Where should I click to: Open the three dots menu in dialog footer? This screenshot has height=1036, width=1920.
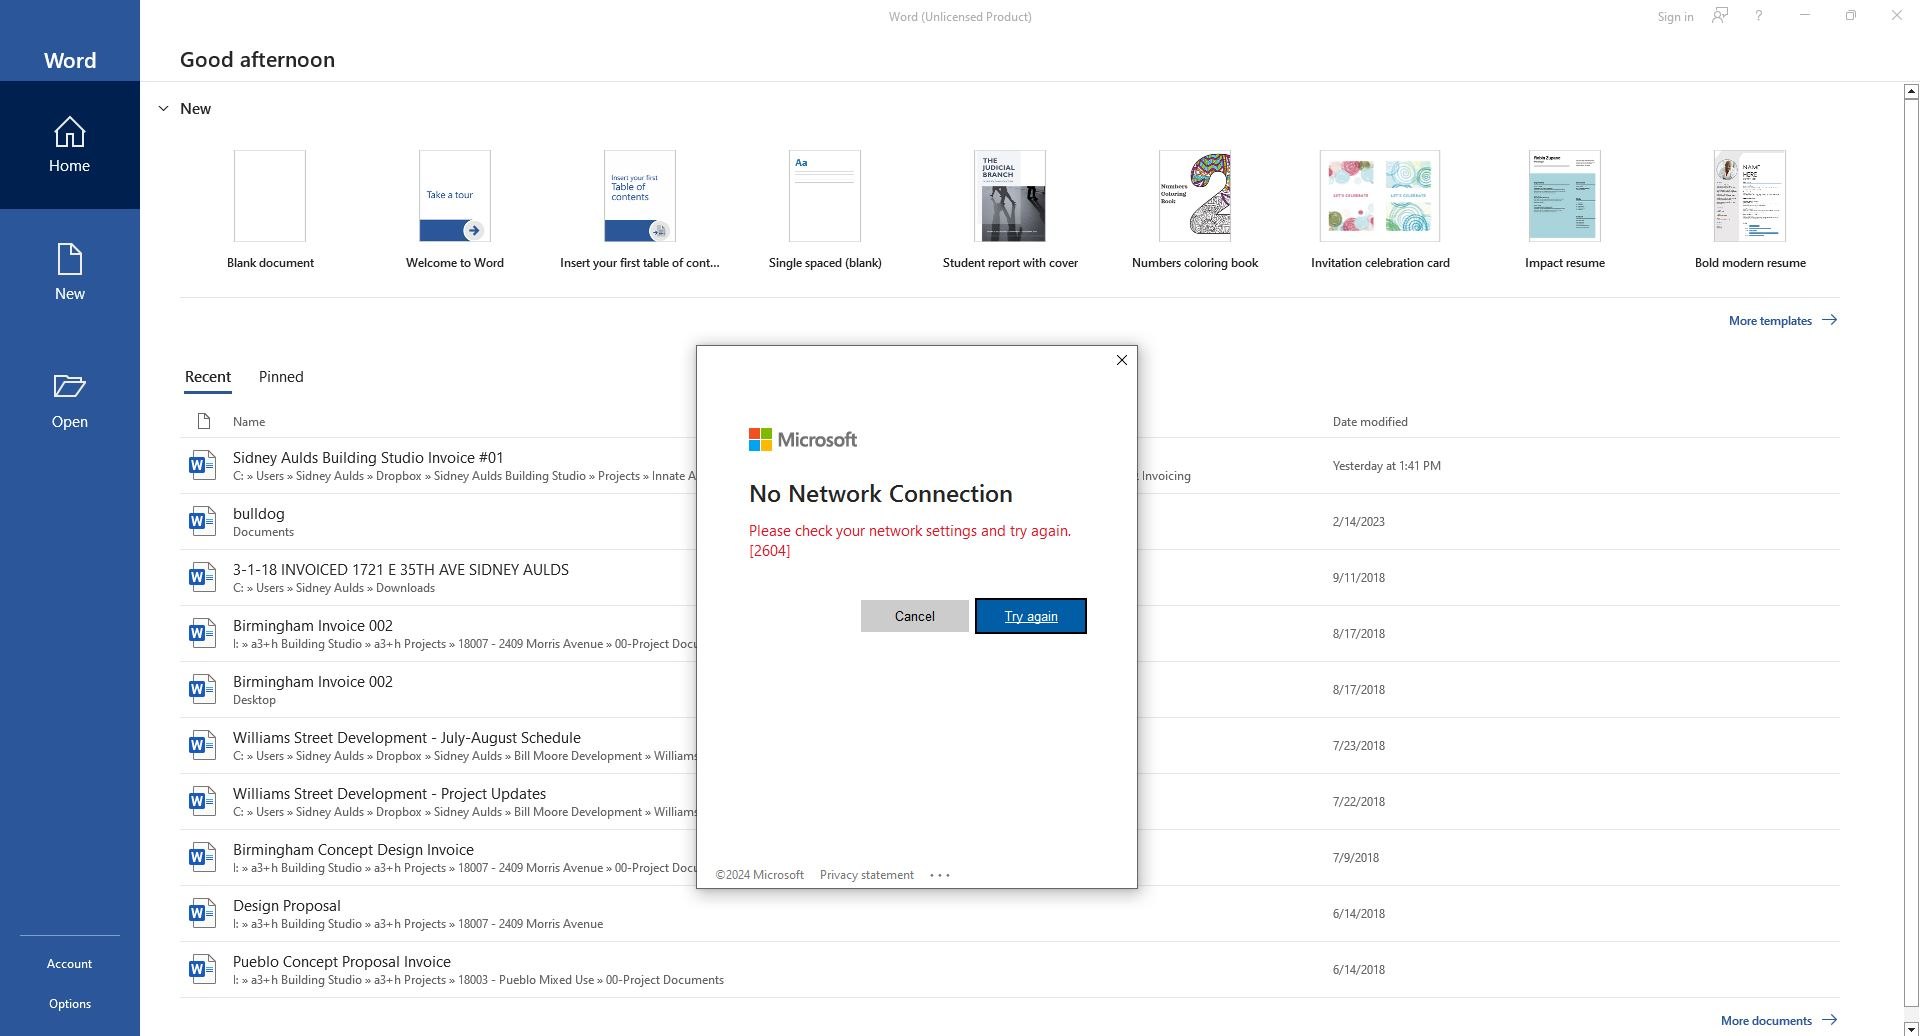(x=939, y=875)
